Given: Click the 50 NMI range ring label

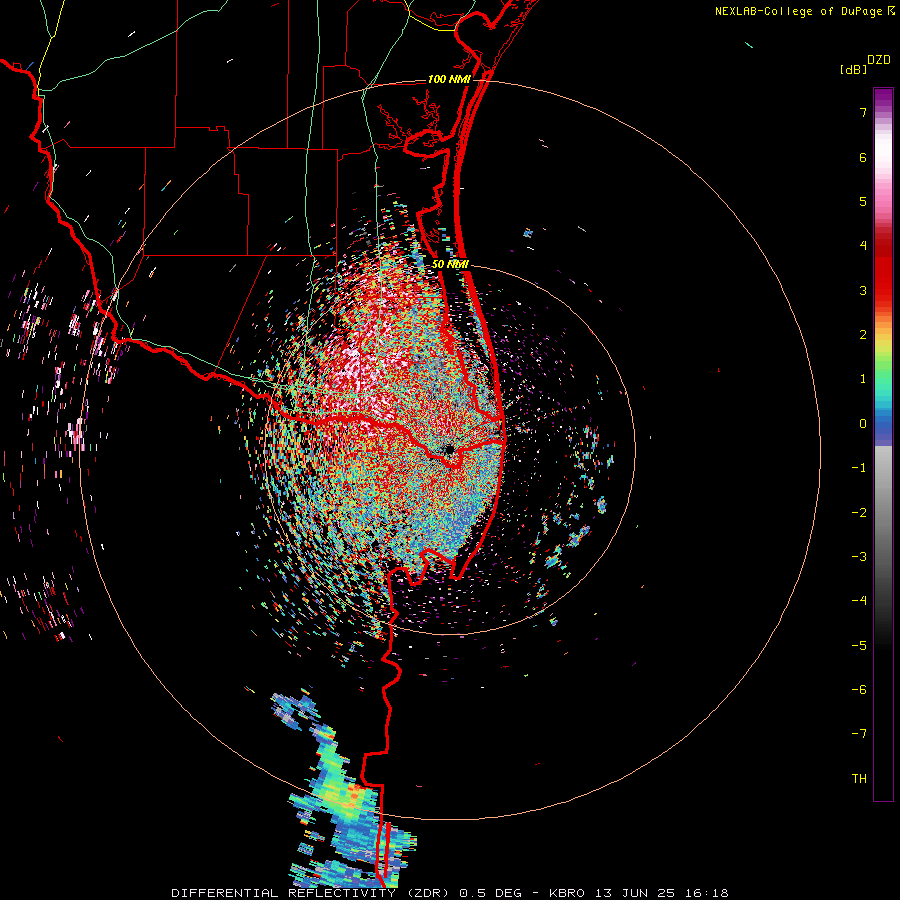Looking at the screenshot, I should [451, 264].
